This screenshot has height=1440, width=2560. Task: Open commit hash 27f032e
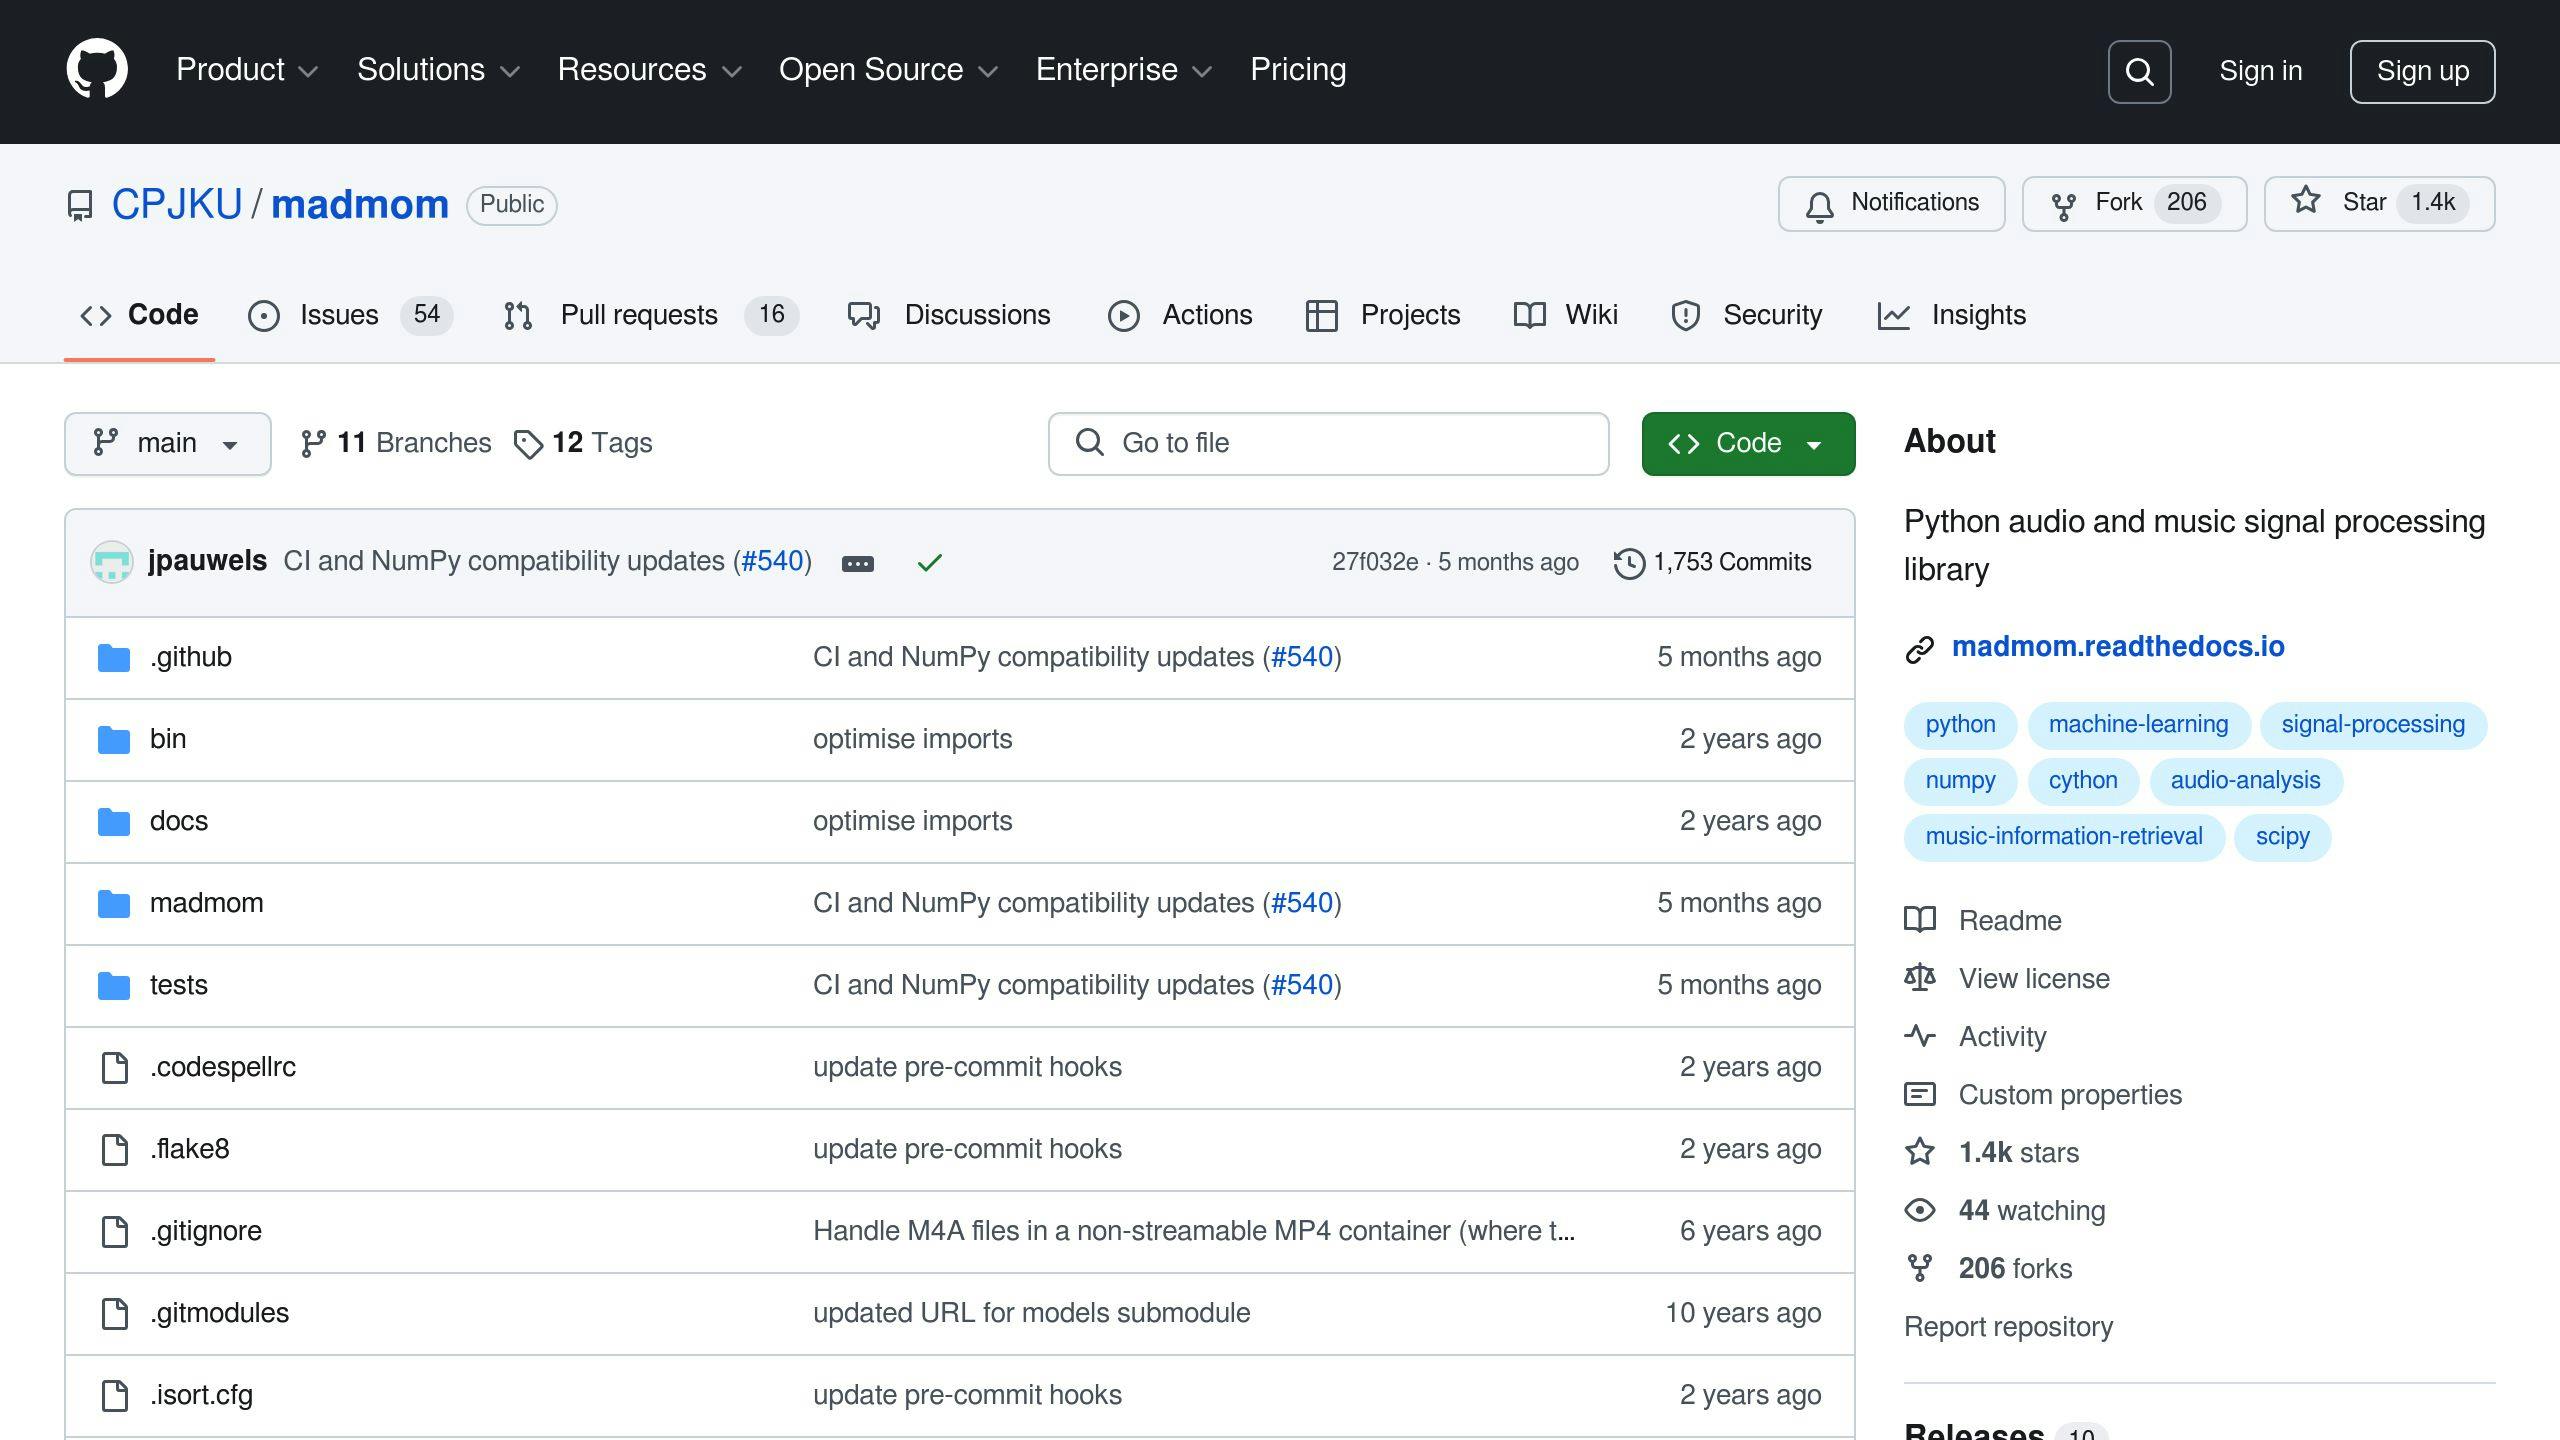click(x=1374, y=562)
